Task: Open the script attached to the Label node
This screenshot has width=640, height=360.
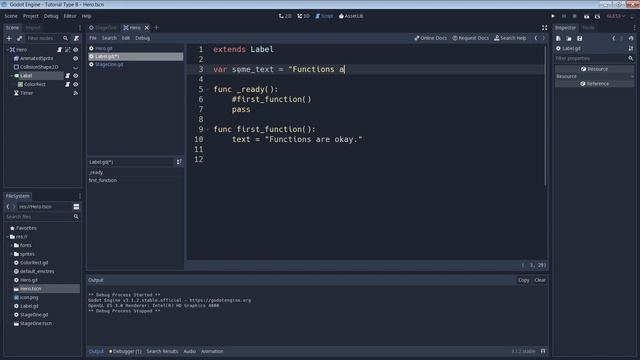Action: pyautogui.click(x=67, y=76)
